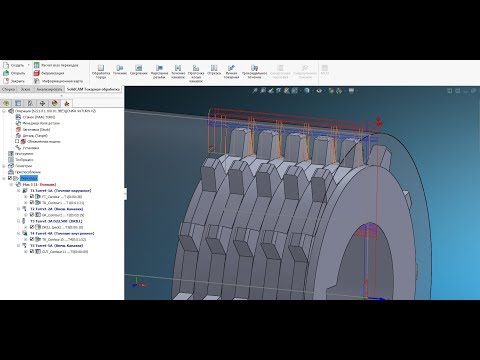This screenshot has height=360, width=480.
Task: Open the ConfigurationManager panel tab
Action: tap(30, 103)
